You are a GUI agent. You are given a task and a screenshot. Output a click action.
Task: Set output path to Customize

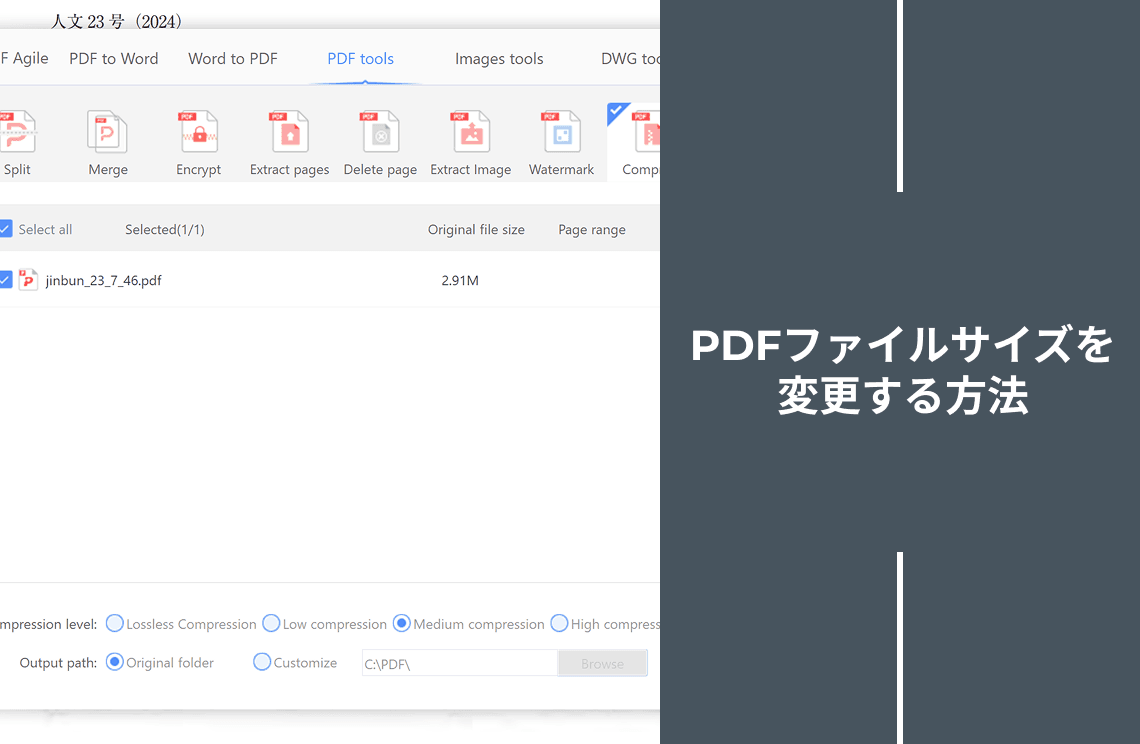(262, 662)
